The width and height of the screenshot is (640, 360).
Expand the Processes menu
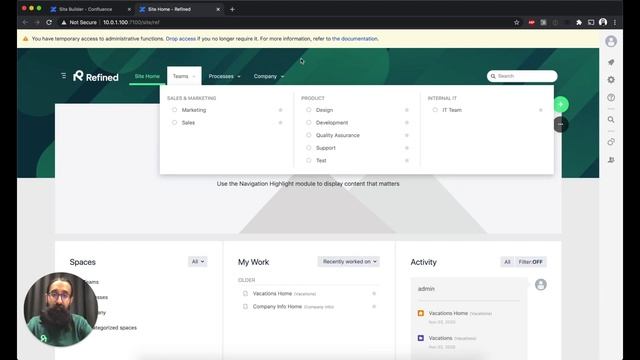[x=224, y=76]
